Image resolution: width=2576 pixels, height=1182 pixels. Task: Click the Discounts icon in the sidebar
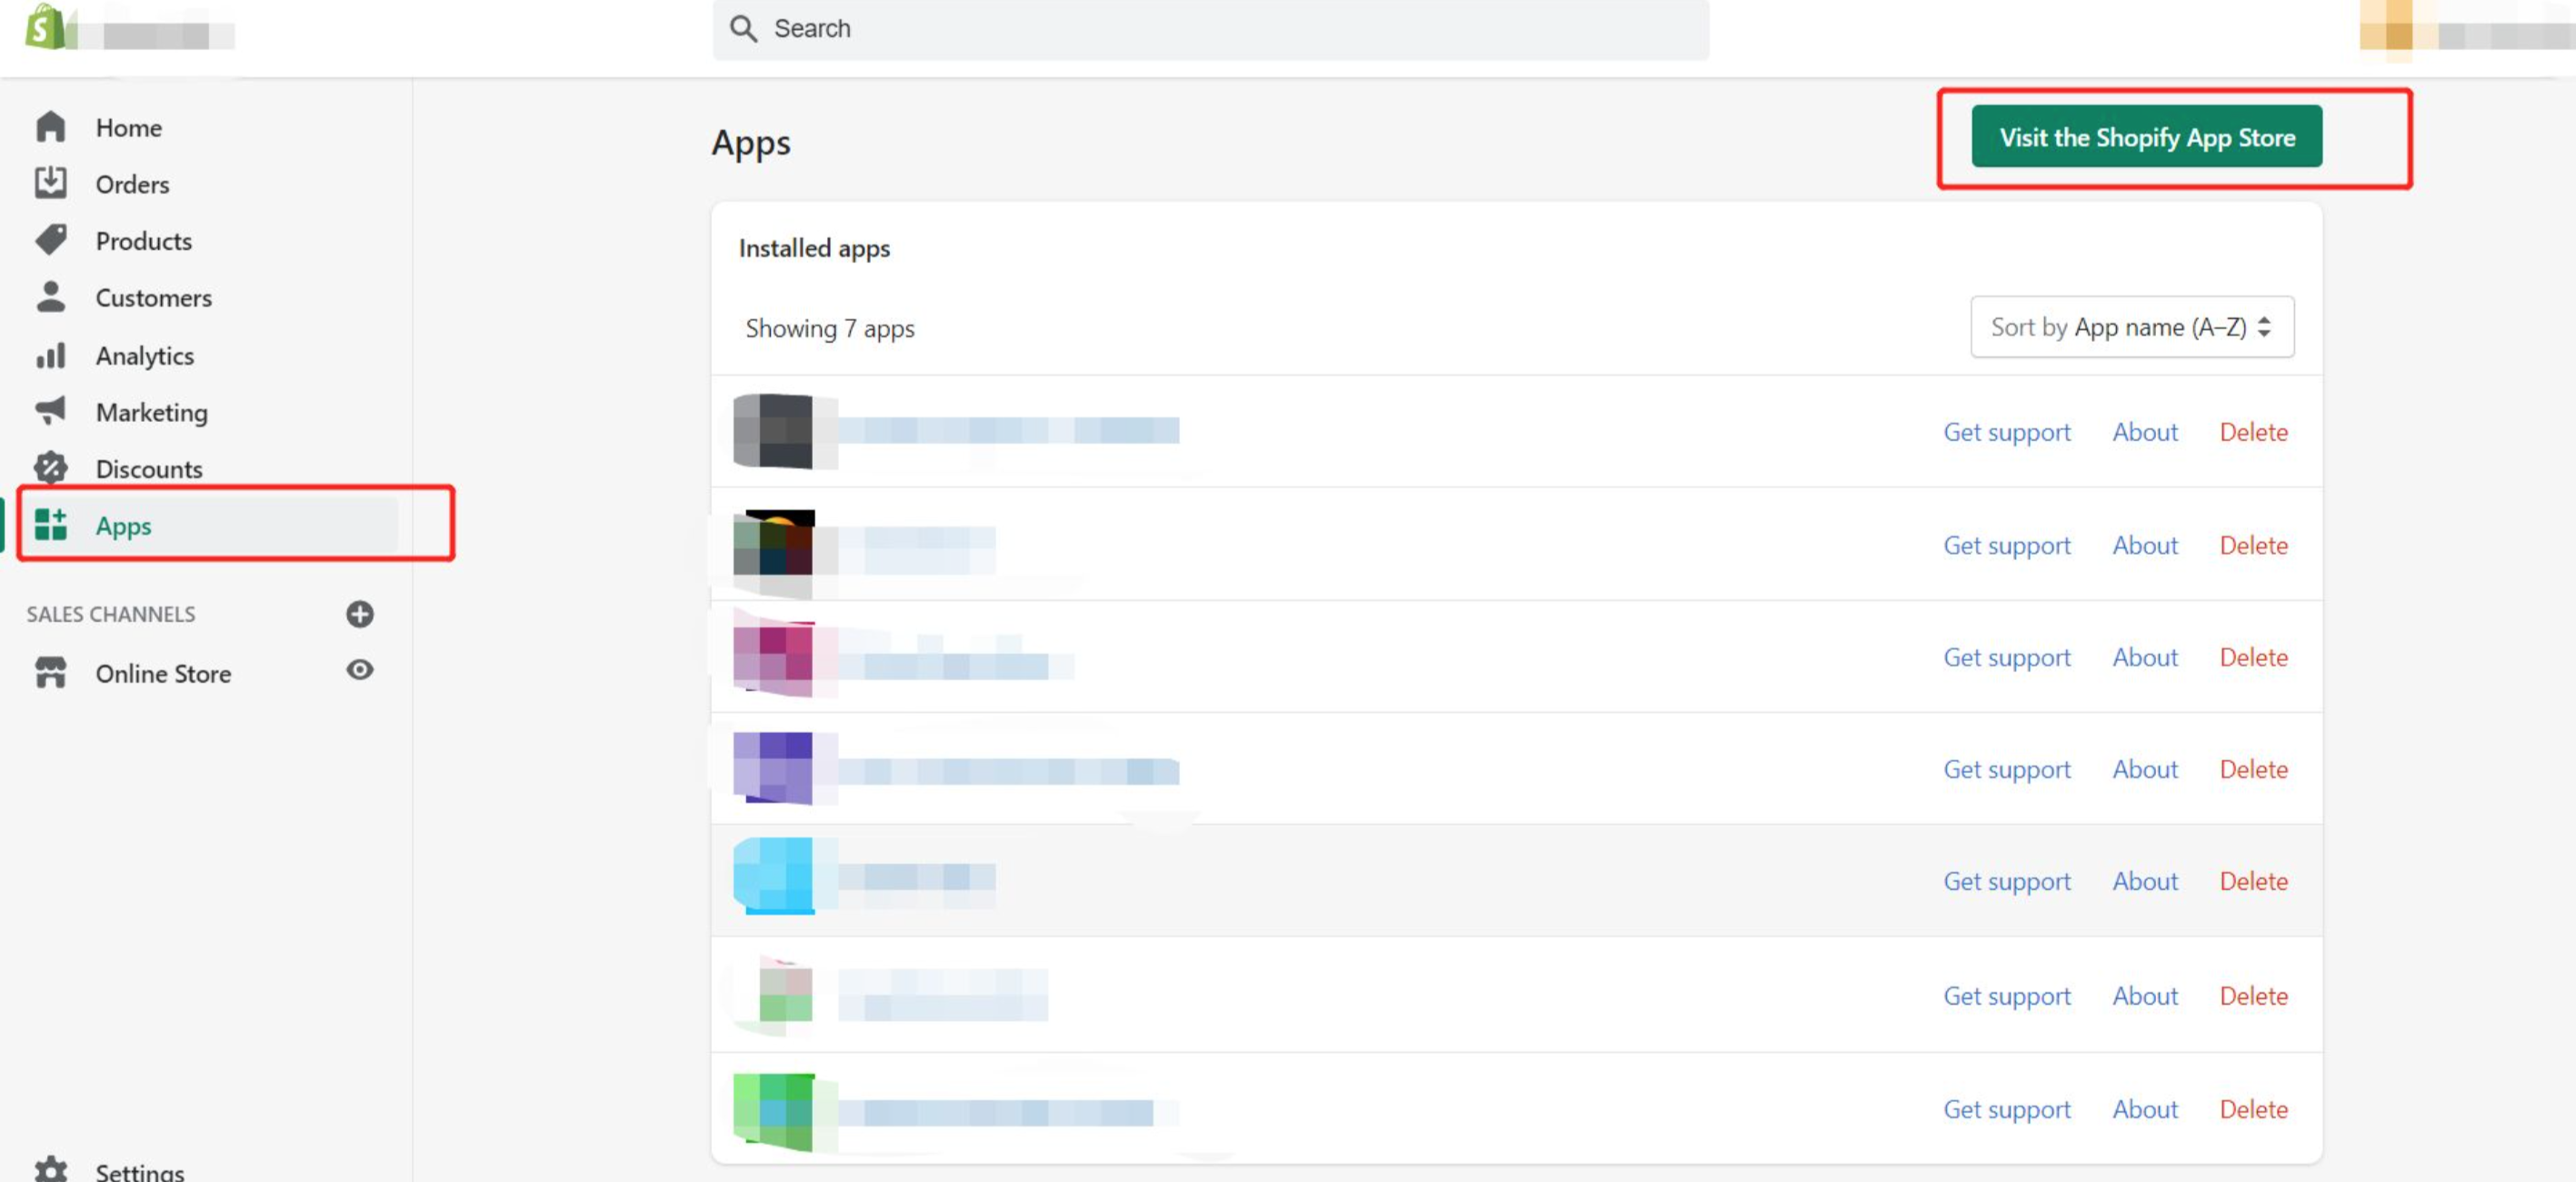click(x=49, y=466)
